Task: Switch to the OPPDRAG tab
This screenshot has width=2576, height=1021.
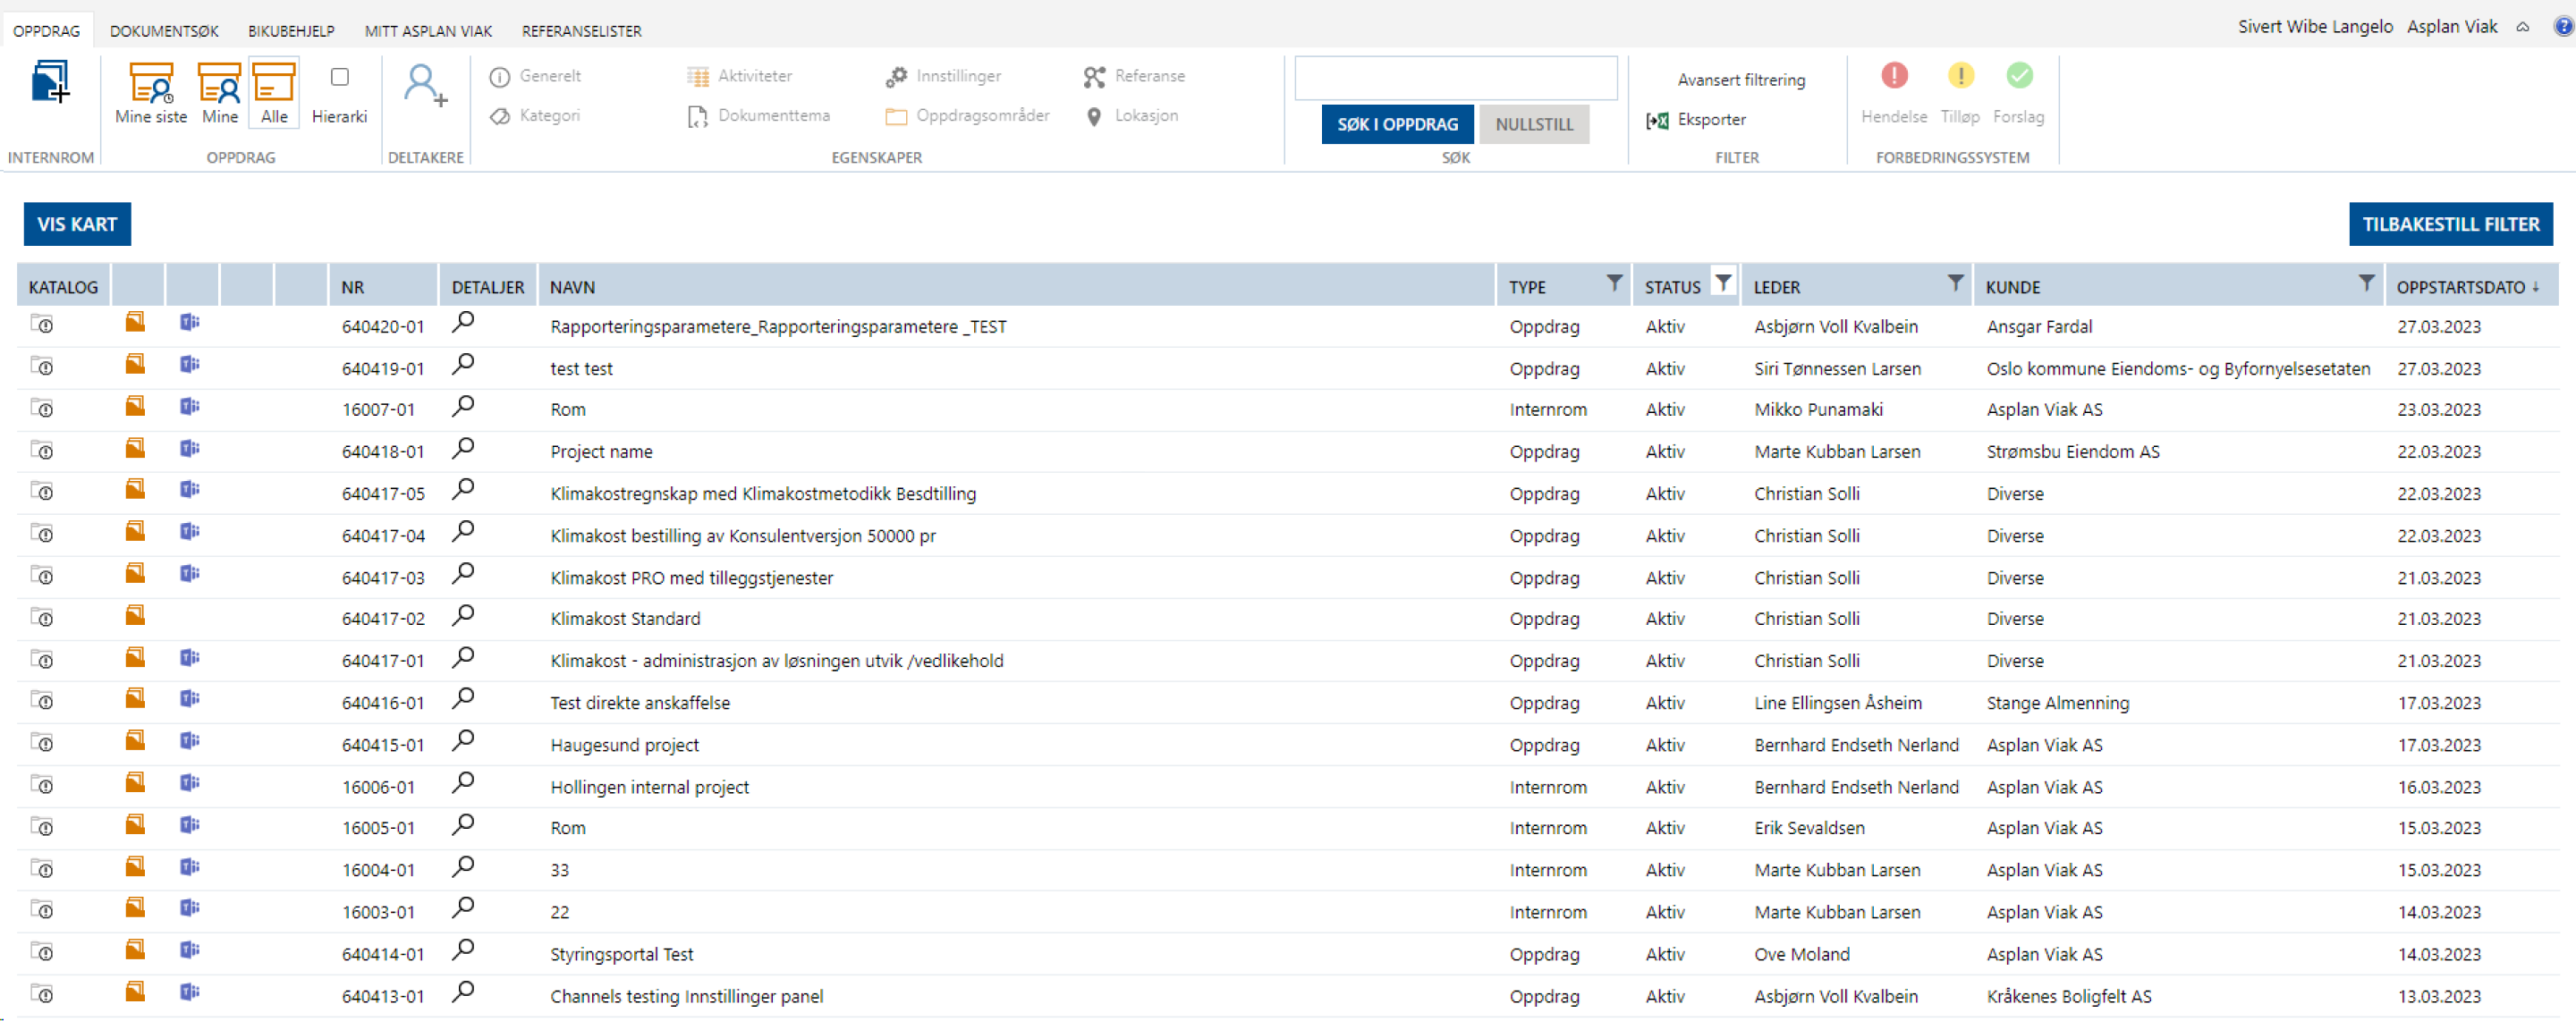Action: tap(47, 31)
